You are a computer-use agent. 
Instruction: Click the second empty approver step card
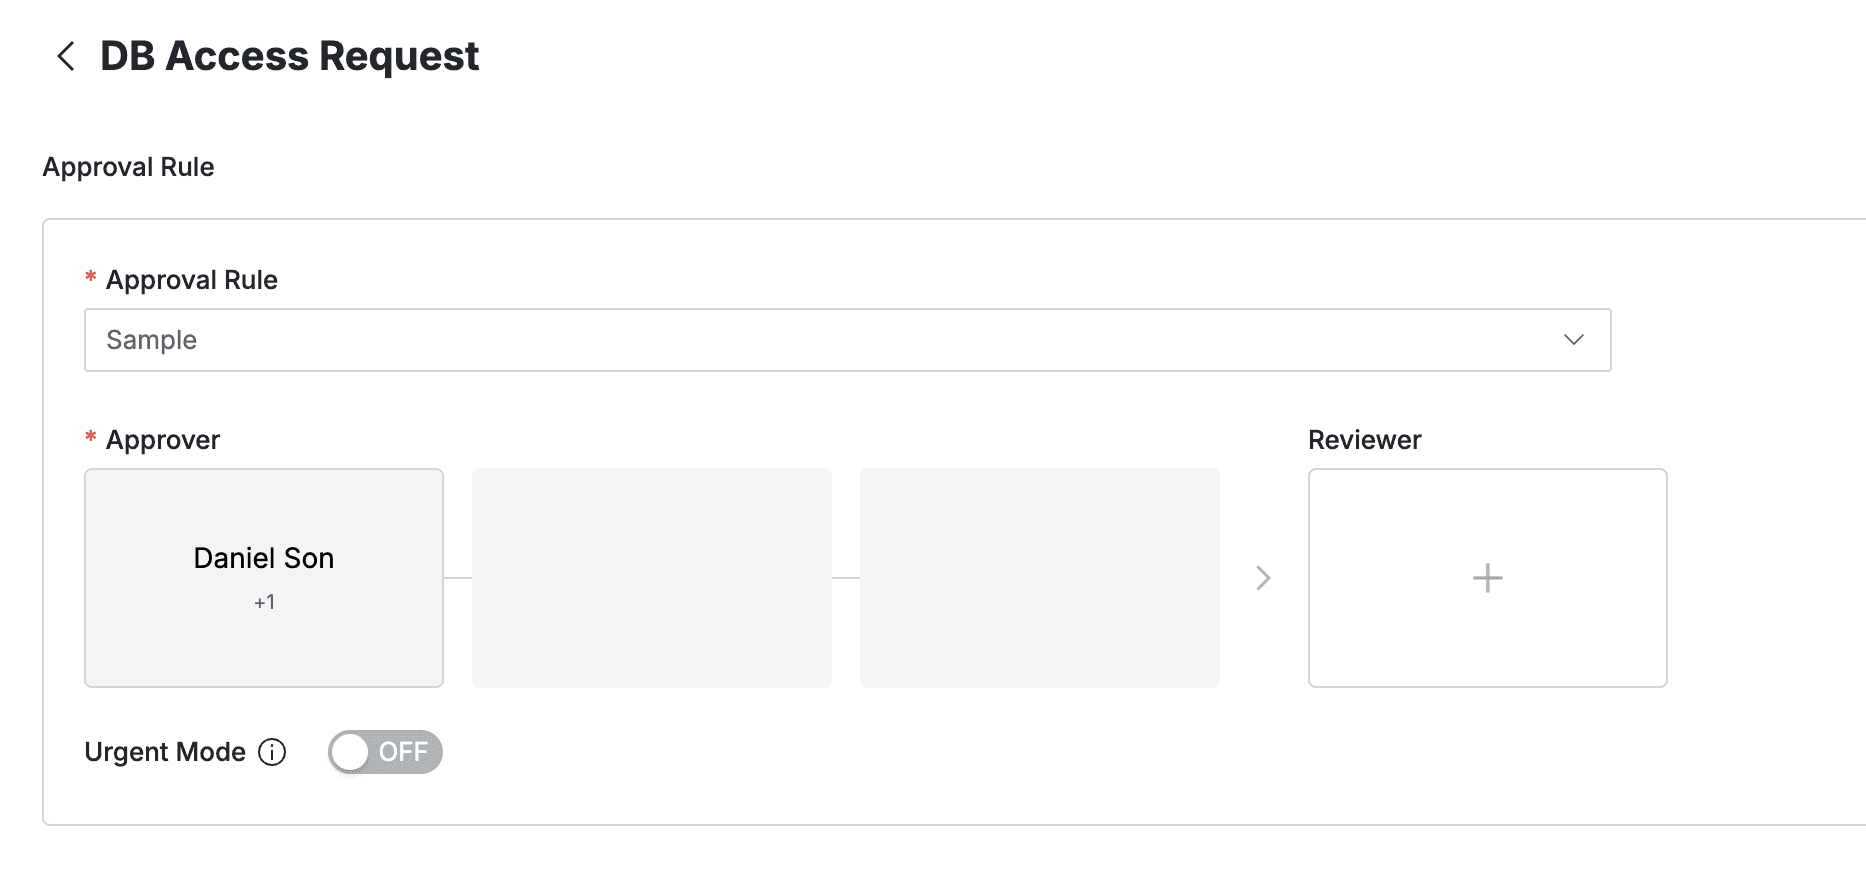(x=651, y=577)
